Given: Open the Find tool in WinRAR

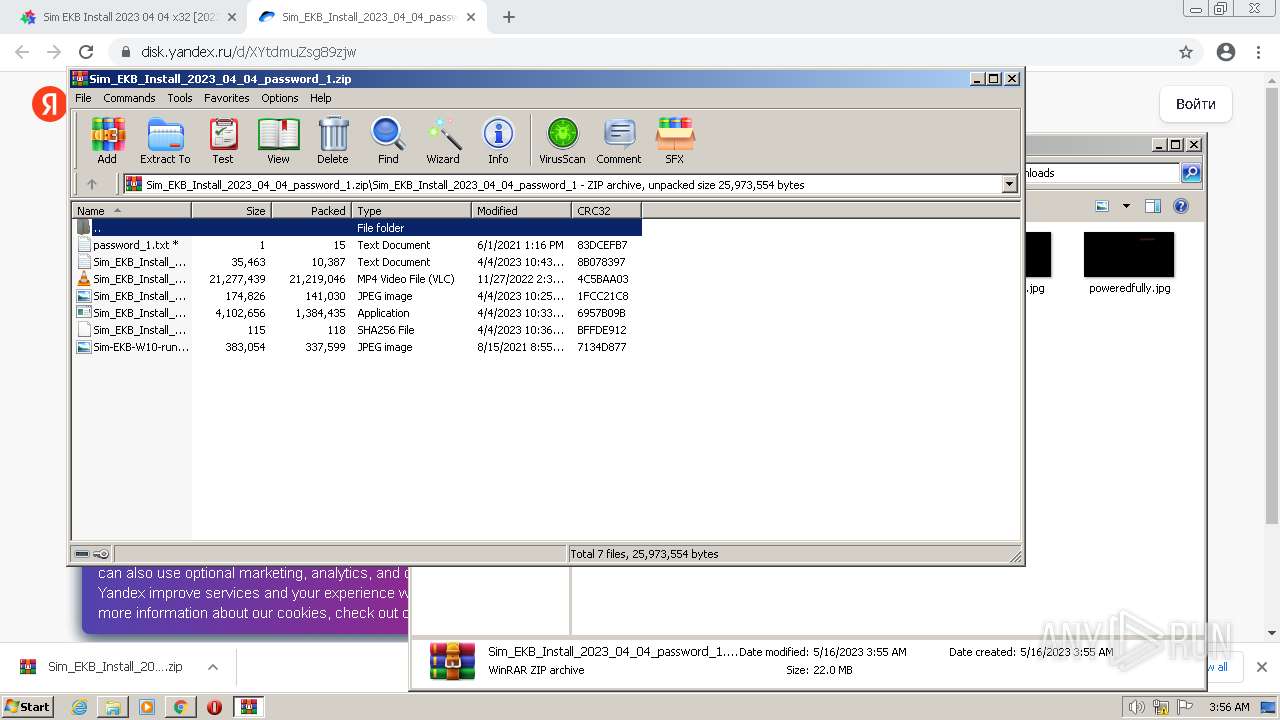Looking at the screenshot, I should coord(388,140).
